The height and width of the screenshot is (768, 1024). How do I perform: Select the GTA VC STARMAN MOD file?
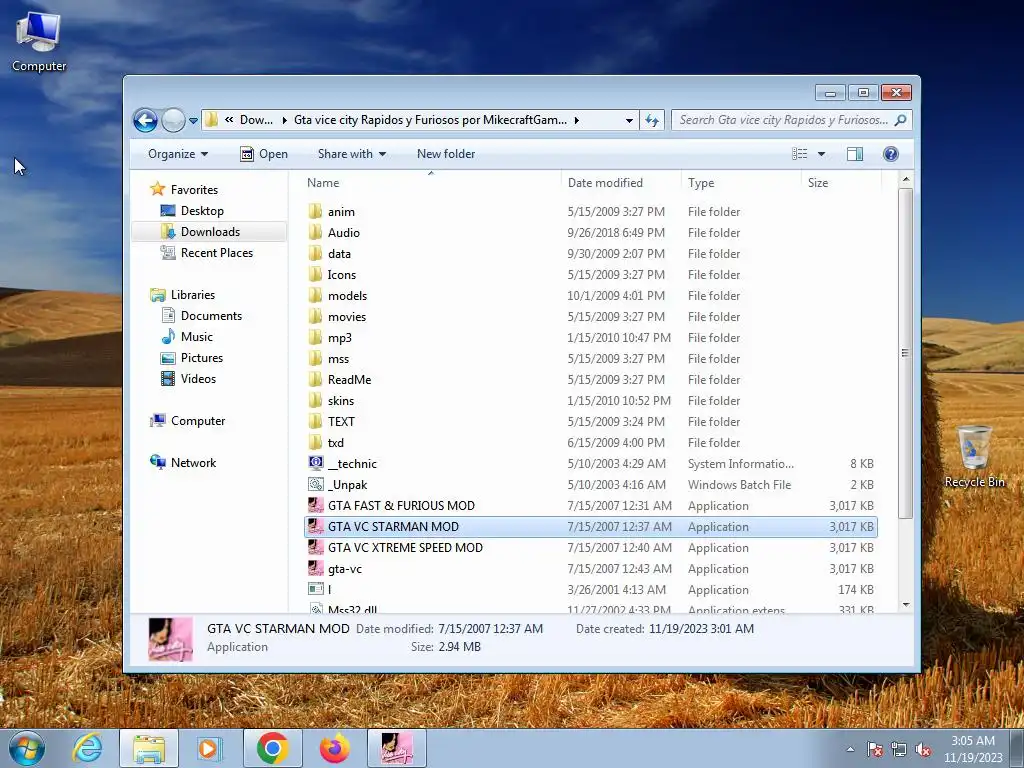coord(590,526)
